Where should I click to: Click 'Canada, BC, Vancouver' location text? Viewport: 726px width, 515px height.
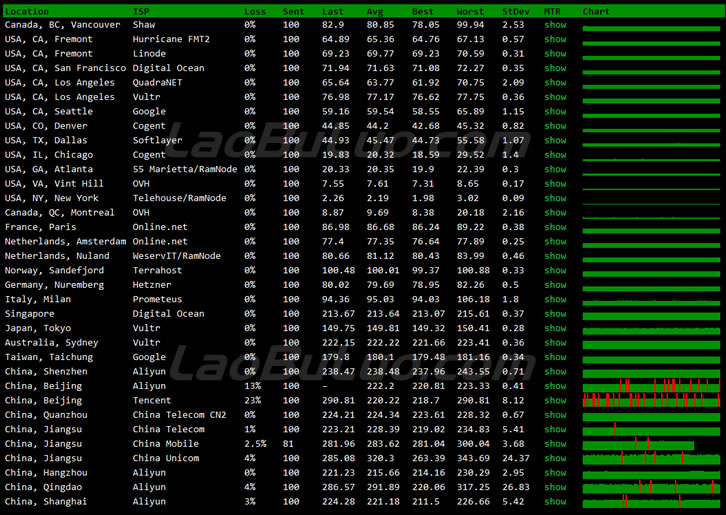63,25
